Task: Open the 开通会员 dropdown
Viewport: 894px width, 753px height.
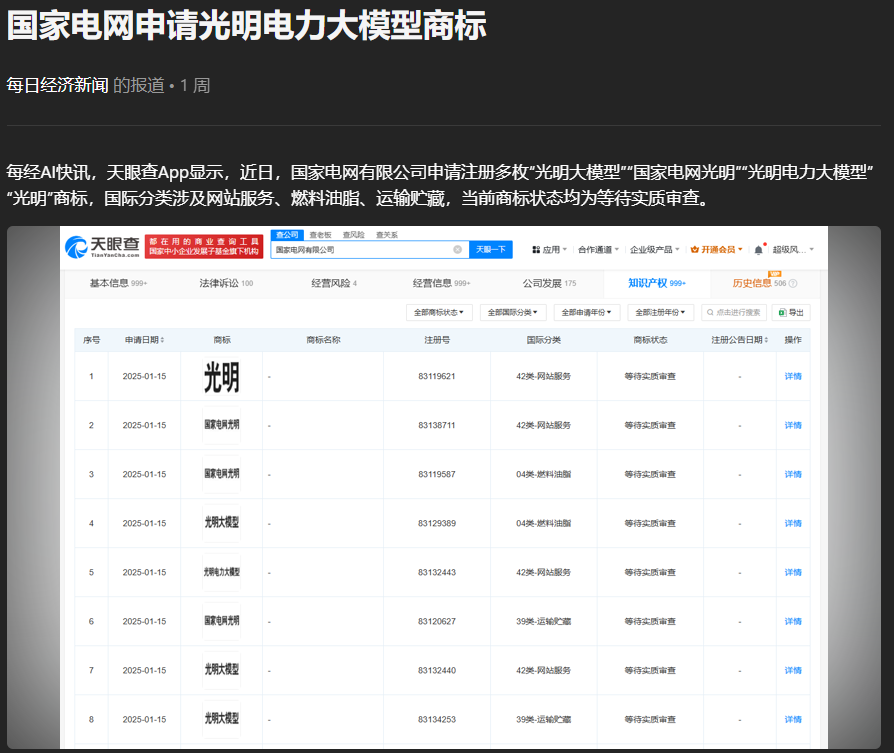Action: tap(717, 250)
